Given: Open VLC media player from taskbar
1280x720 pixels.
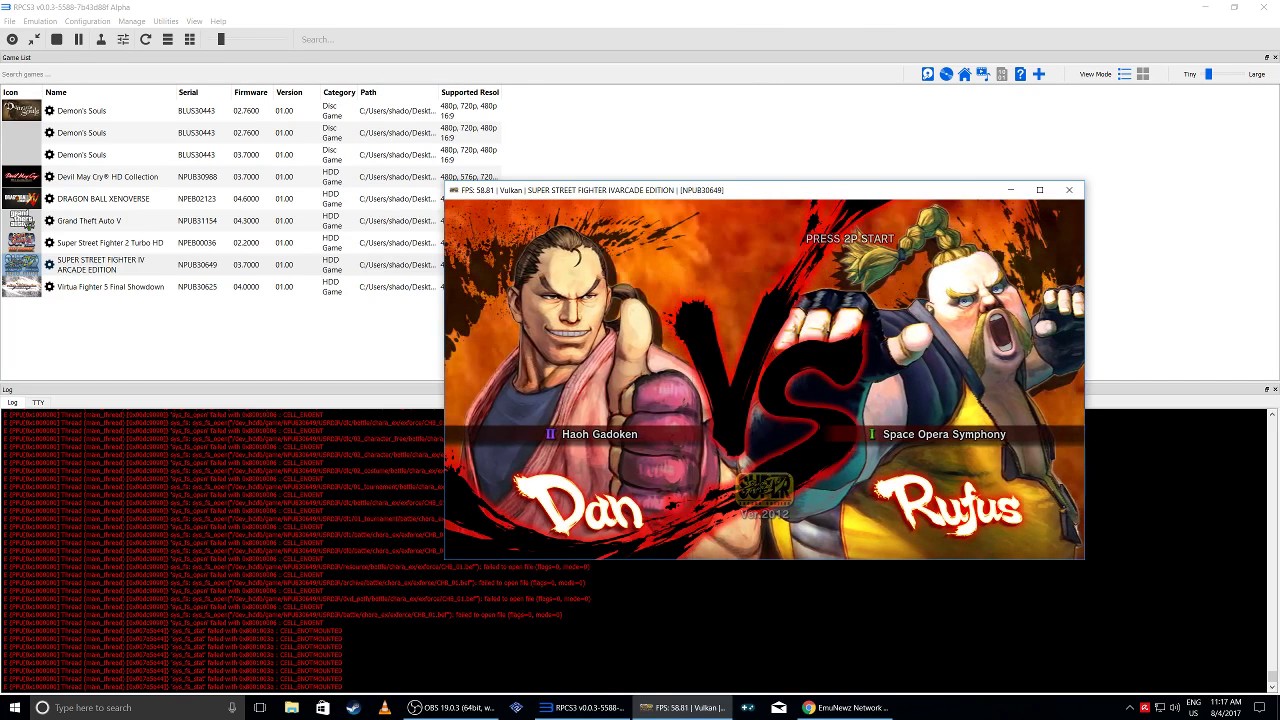Looking at the screenshot, I should [x=384, y=707].
